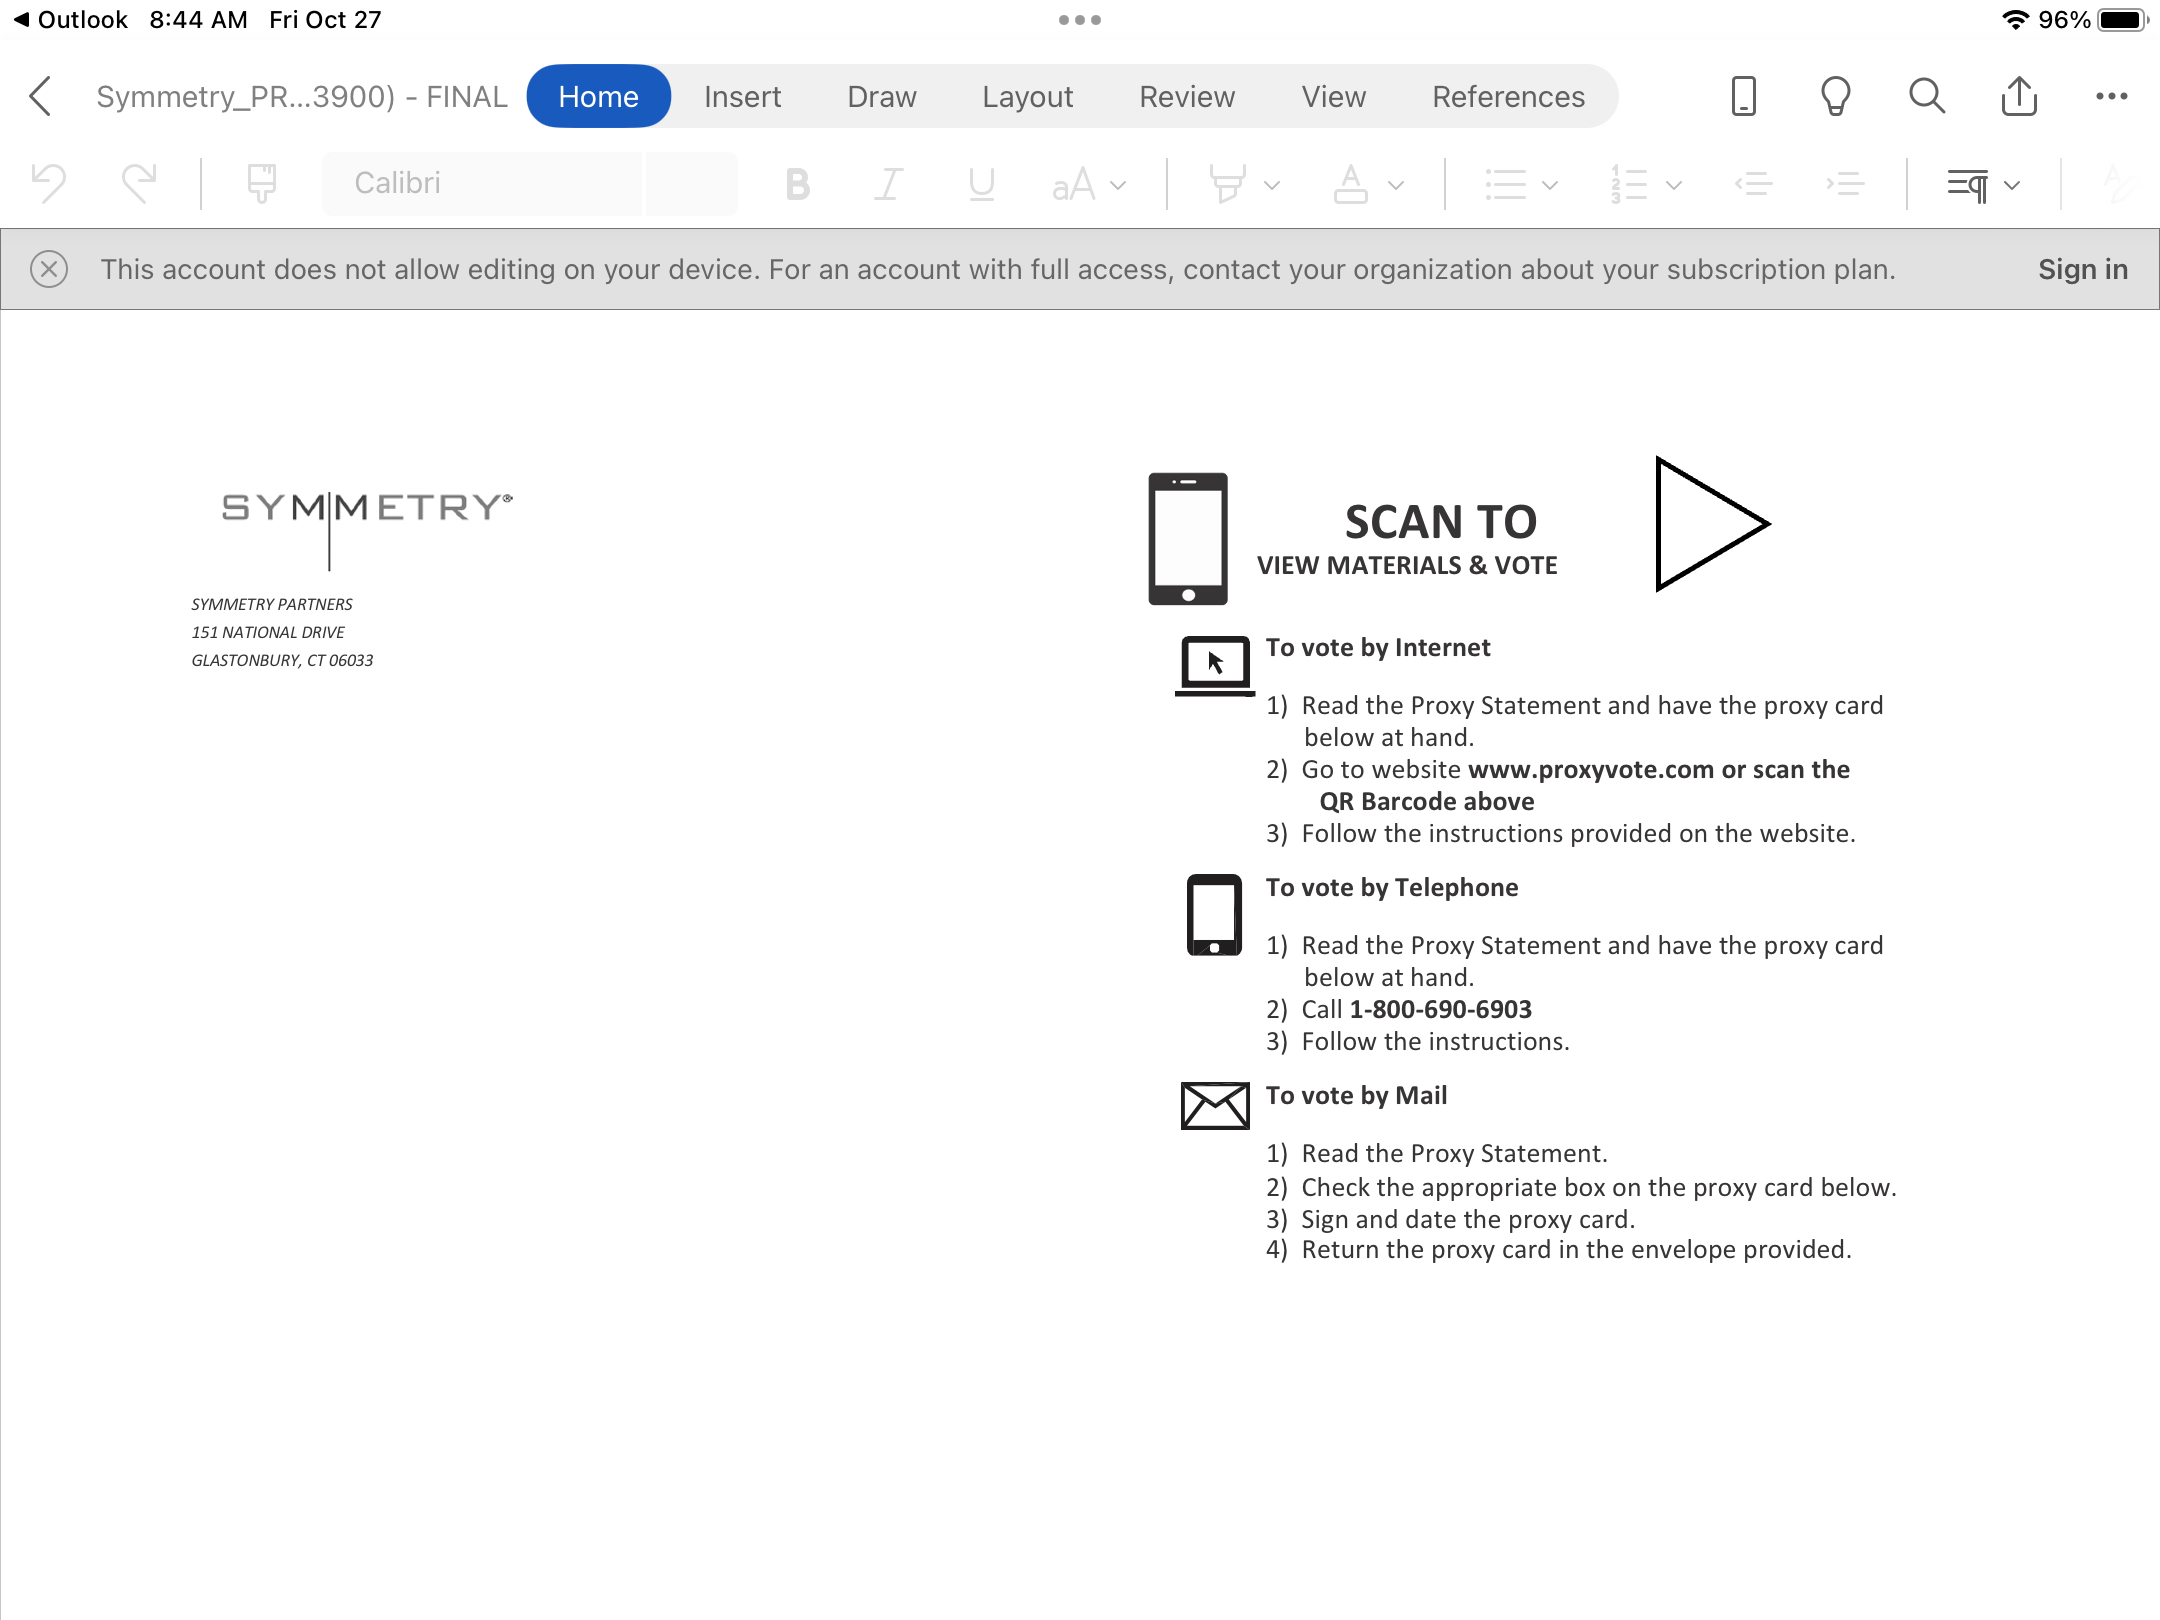Click the decrease indent icon

[1753, 184]
